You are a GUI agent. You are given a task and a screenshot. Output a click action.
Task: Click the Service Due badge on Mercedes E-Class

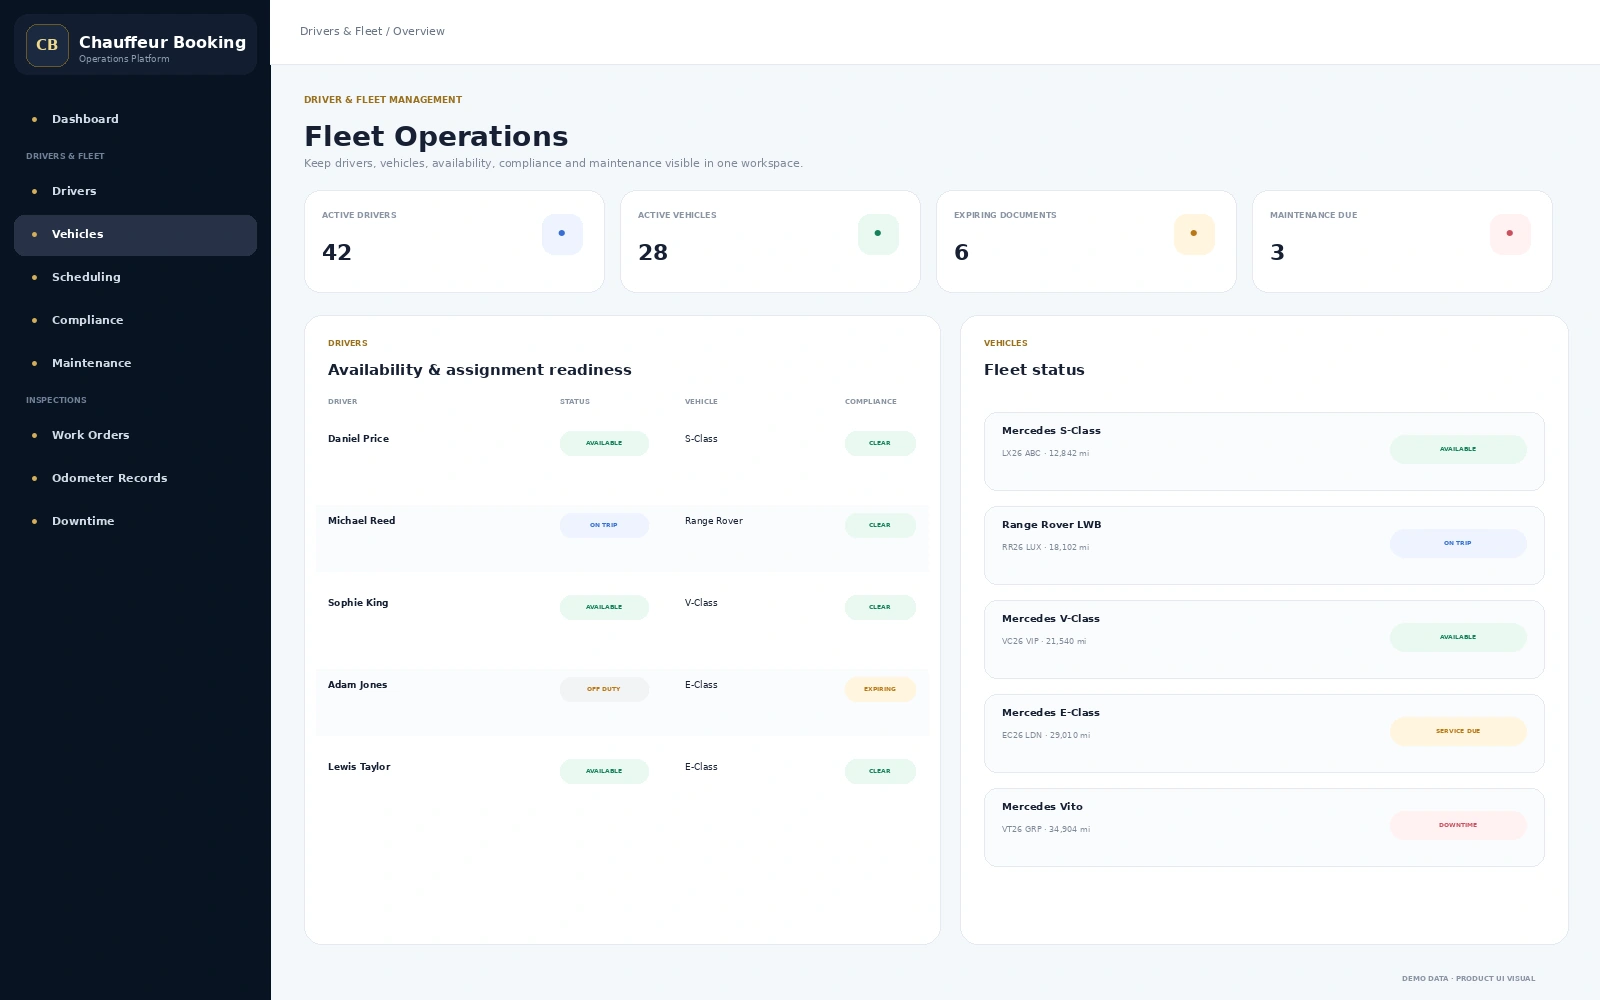(x=1458, y=731)
